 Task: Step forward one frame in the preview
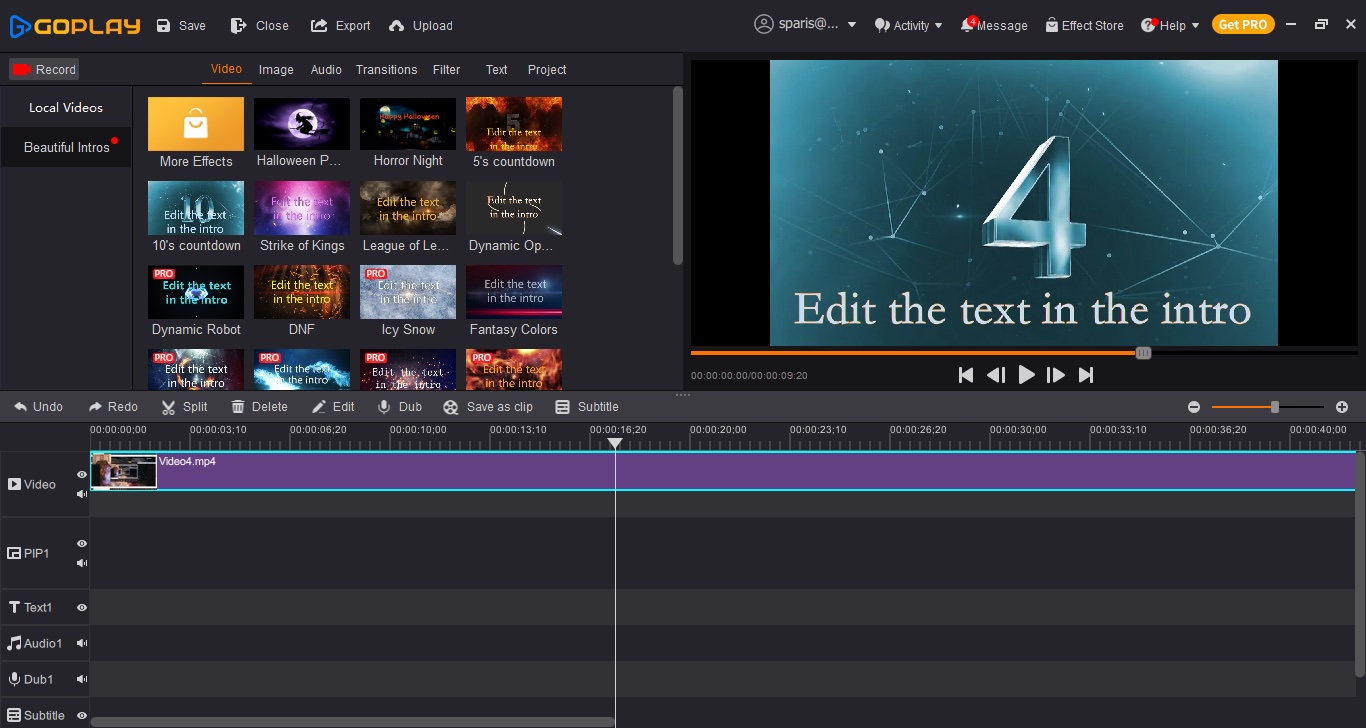[1056, 375]
